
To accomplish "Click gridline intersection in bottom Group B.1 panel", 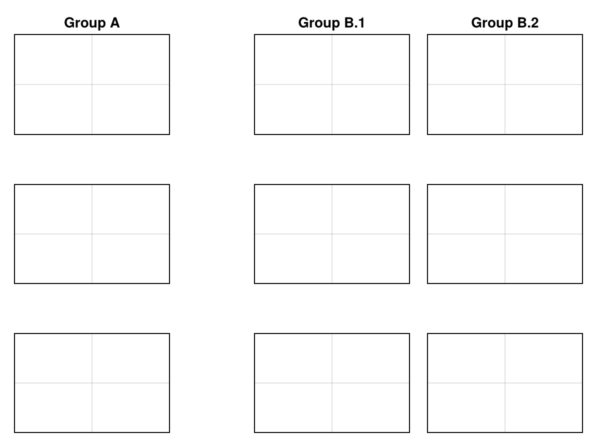I will [332, 383].
